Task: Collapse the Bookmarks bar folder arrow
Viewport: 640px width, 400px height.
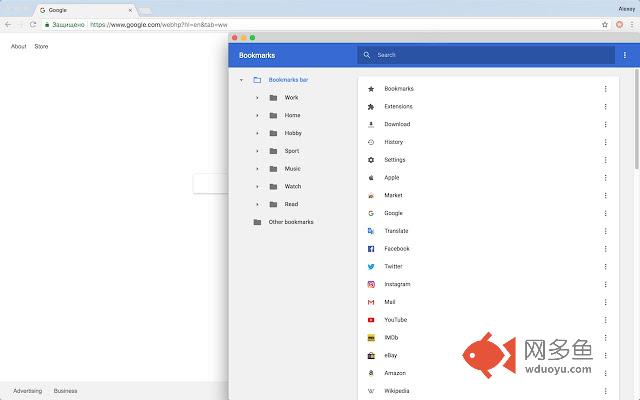Action: pyautogui.click(x=241, y=80)
